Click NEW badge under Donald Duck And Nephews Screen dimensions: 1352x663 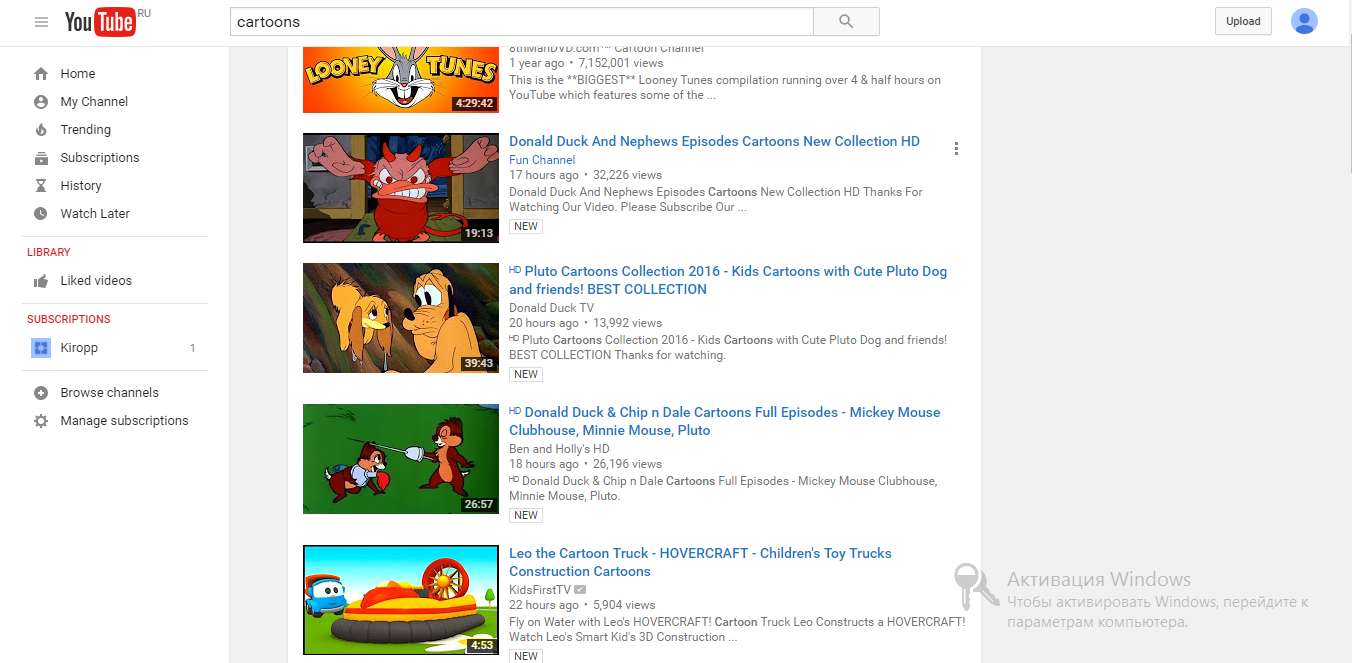point(526,227)
